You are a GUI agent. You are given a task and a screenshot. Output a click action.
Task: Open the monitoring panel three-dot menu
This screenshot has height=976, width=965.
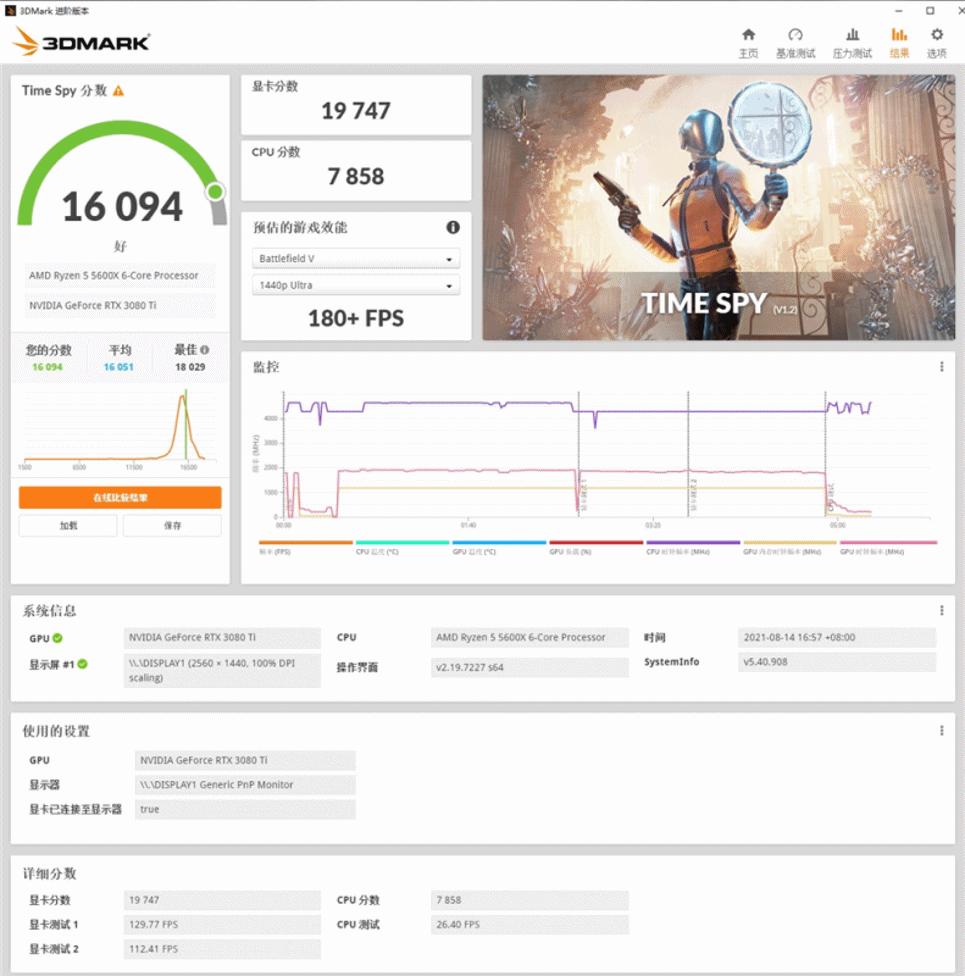click(x=941, y=367)
